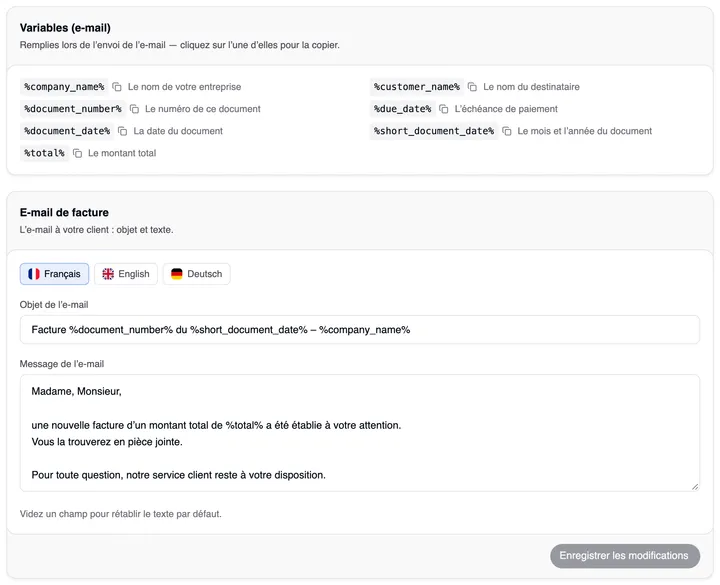
Task: Select the Français language tab
Action: click(x=54, y=274)
